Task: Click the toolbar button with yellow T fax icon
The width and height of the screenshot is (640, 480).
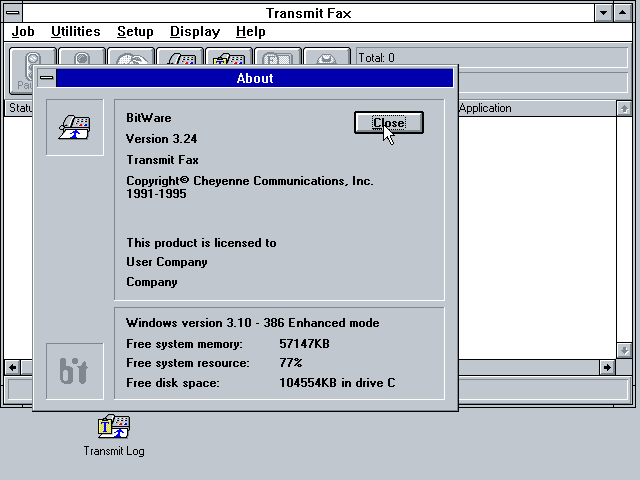Action: click(229, 57)
